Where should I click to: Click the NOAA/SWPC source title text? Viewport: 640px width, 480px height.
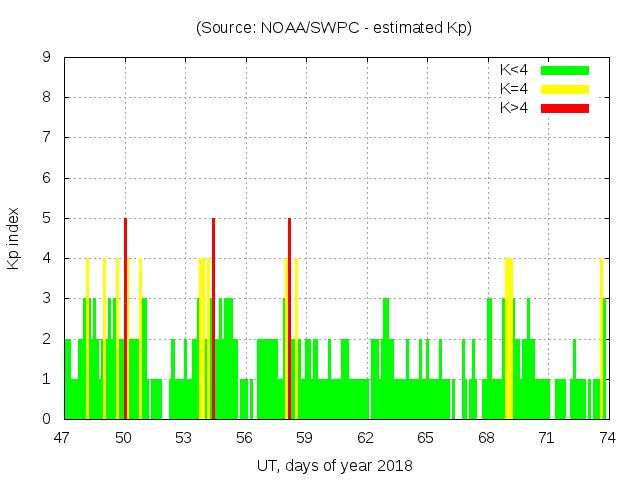(333, 28)
